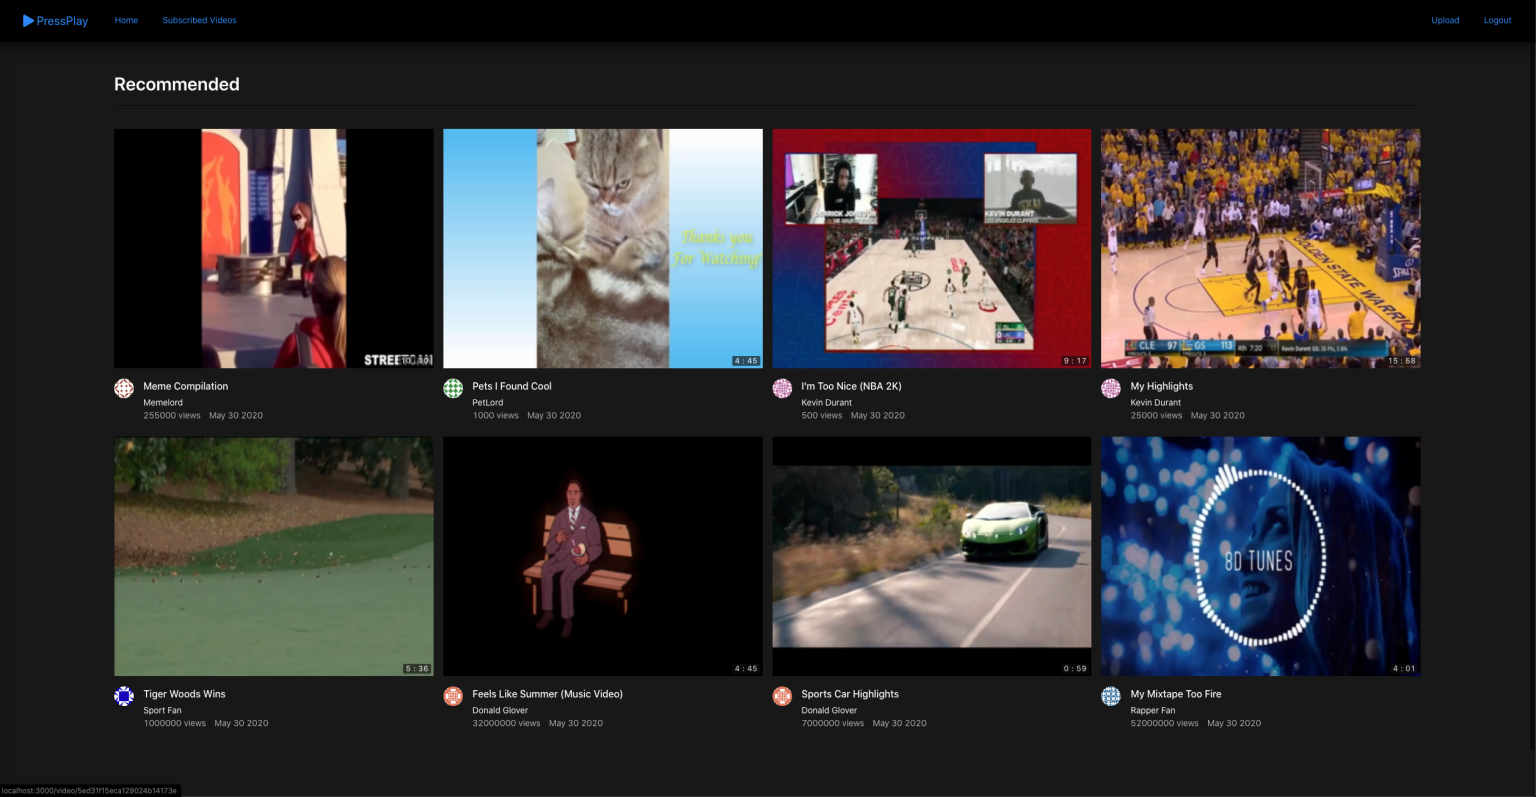Open the Pets I Found Cool video title
The height and width of the screenshot is (797, 1536).
click(512, 386)
